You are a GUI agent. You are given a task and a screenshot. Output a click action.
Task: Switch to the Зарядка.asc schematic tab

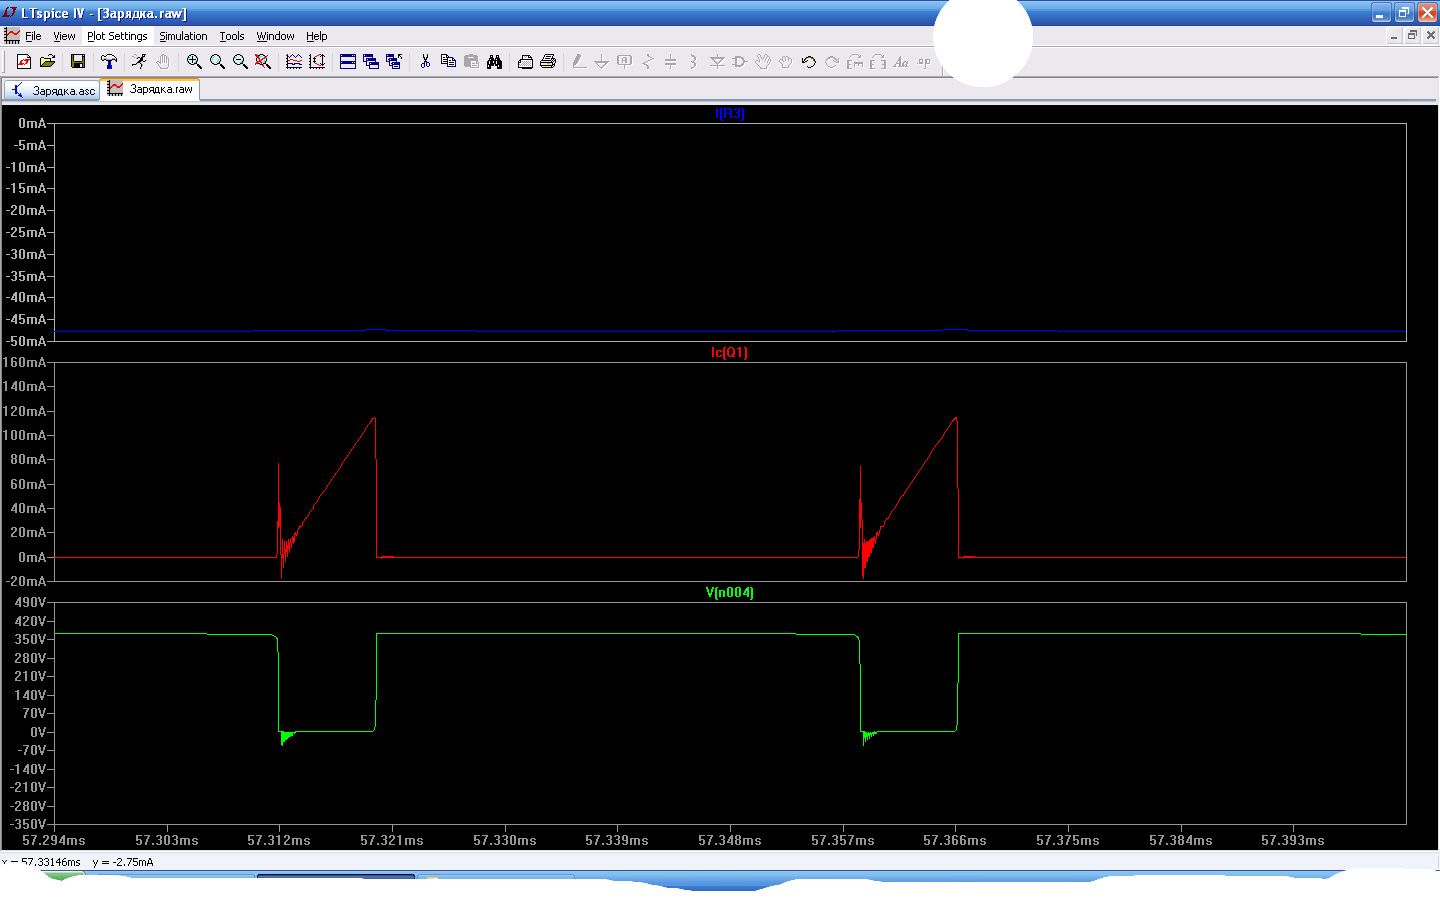coord(53,90)
